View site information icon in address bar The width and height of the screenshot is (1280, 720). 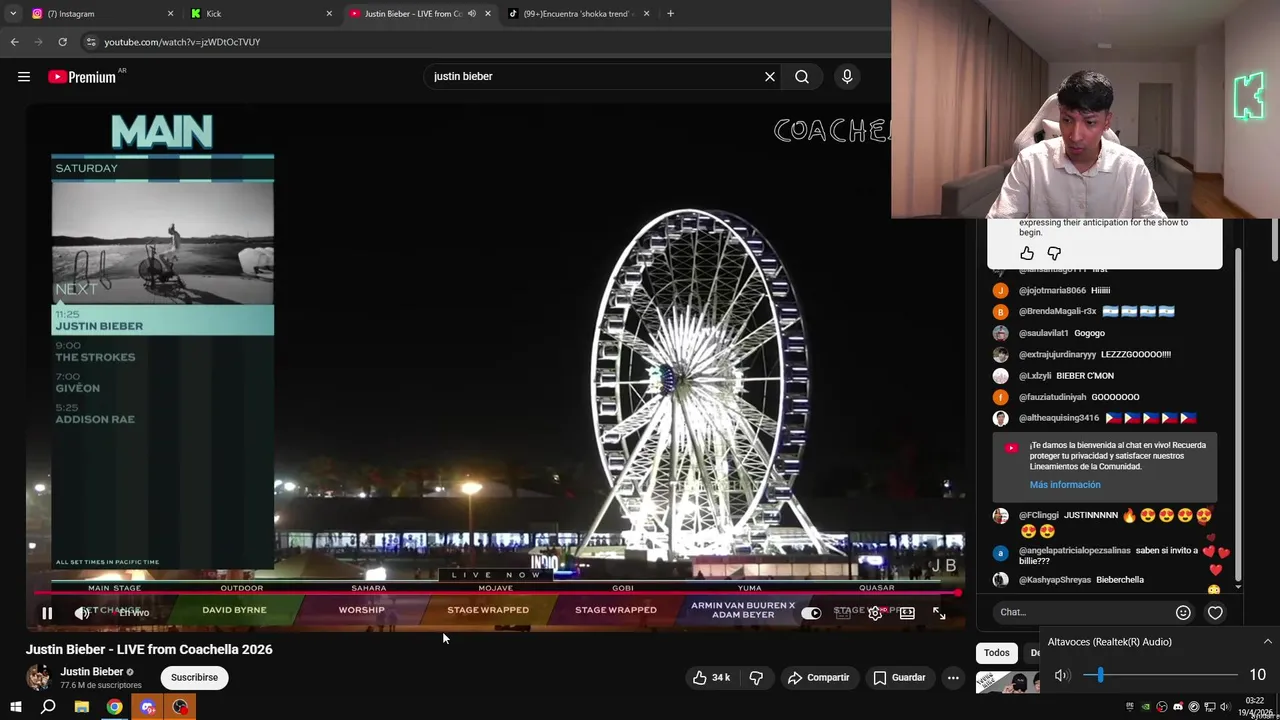pyautogui.click(x=91, y=42)
